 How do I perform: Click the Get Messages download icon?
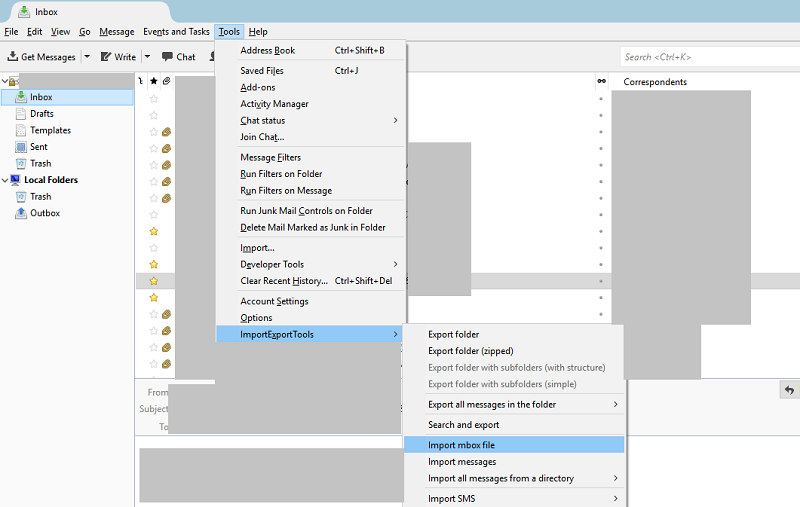point(13,56)
